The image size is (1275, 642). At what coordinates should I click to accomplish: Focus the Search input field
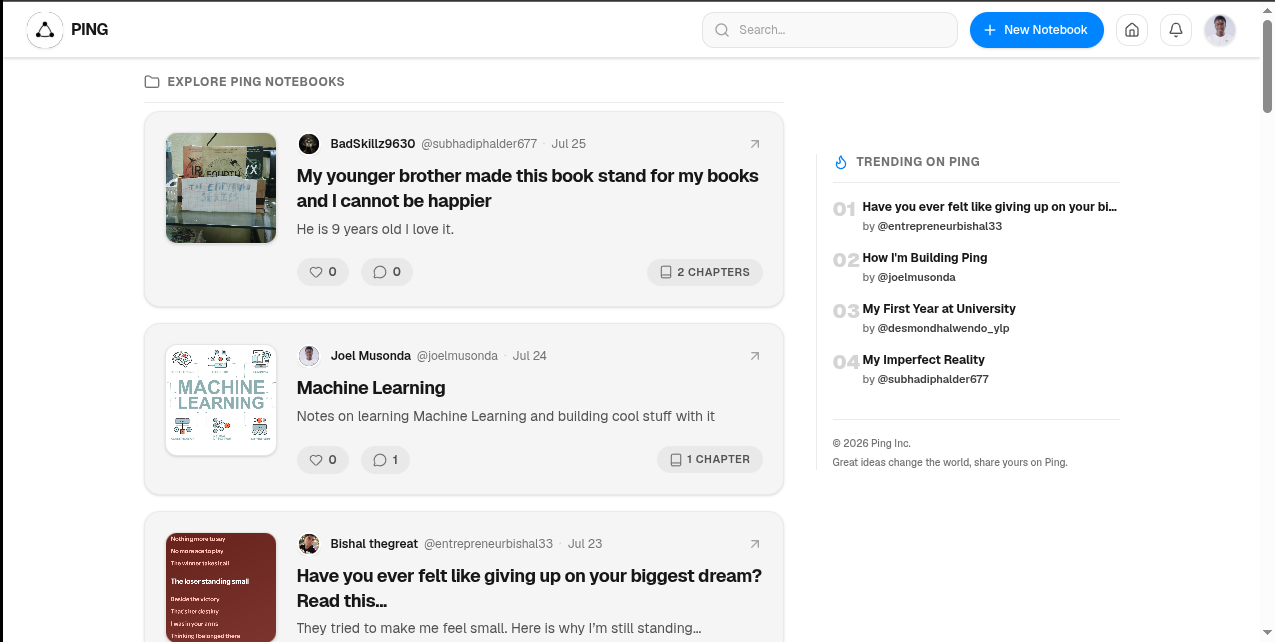coord(830,30)
